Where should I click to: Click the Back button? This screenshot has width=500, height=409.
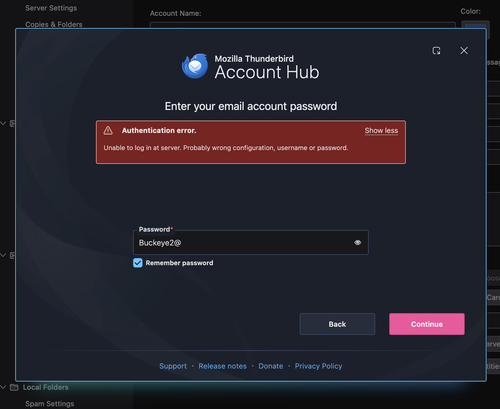(x=337, y=324)
